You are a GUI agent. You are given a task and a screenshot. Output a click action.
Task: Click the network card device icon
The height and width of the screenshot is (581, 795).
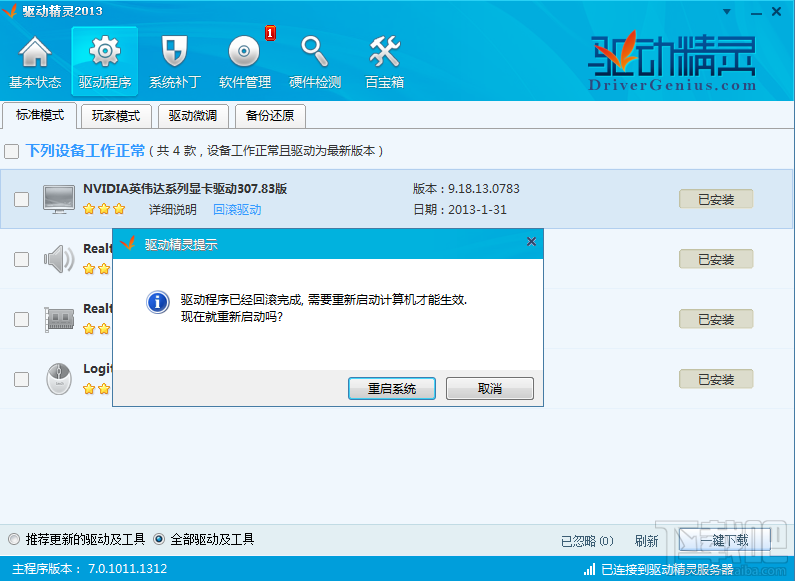[x=59, y=319]
